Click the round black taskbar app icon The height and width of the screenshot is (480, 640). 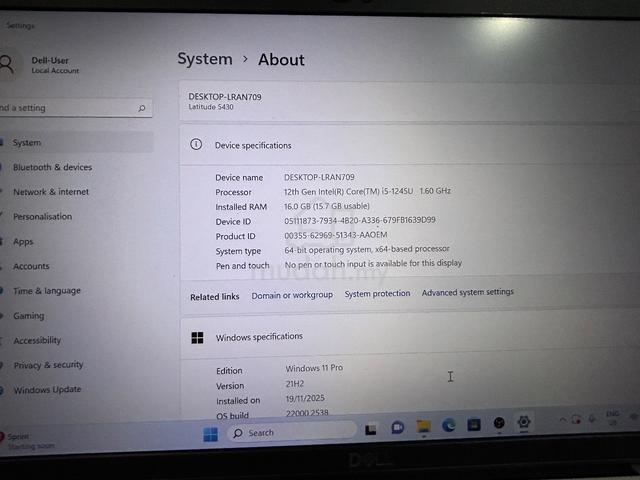click(x=499, y=423)
